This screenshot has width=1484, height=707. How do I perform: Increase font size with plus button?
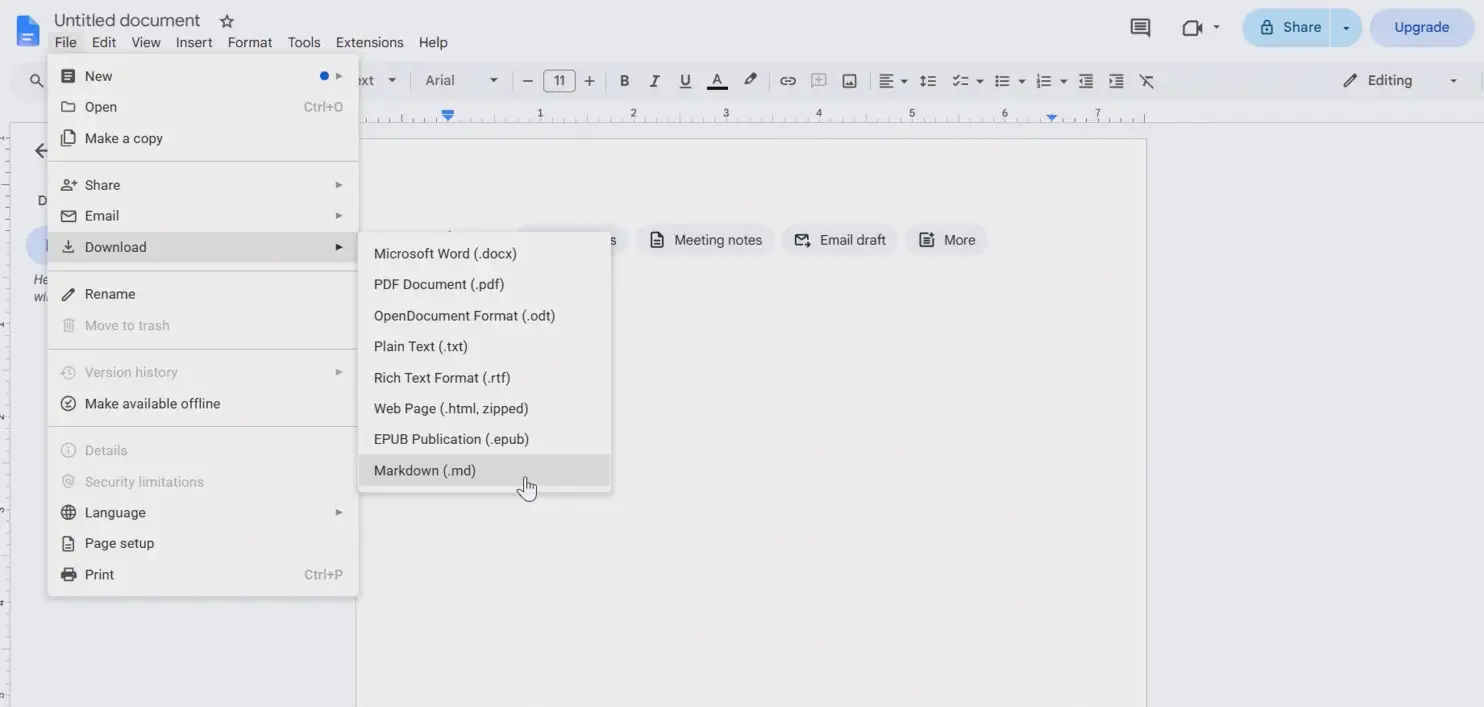[x=590, y=81]
